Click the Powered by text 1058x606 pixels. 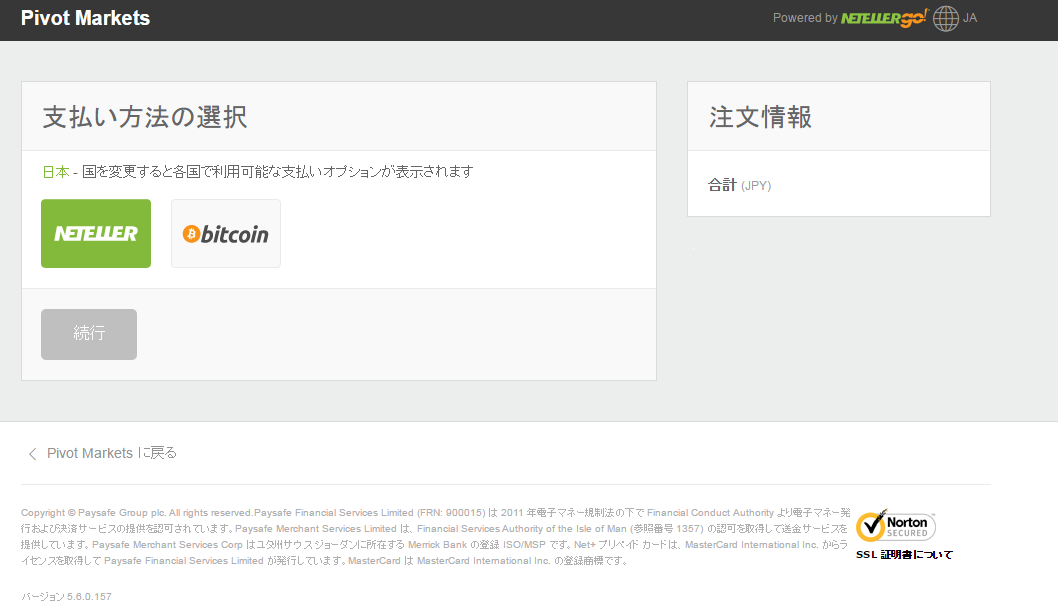coord(805,18)
